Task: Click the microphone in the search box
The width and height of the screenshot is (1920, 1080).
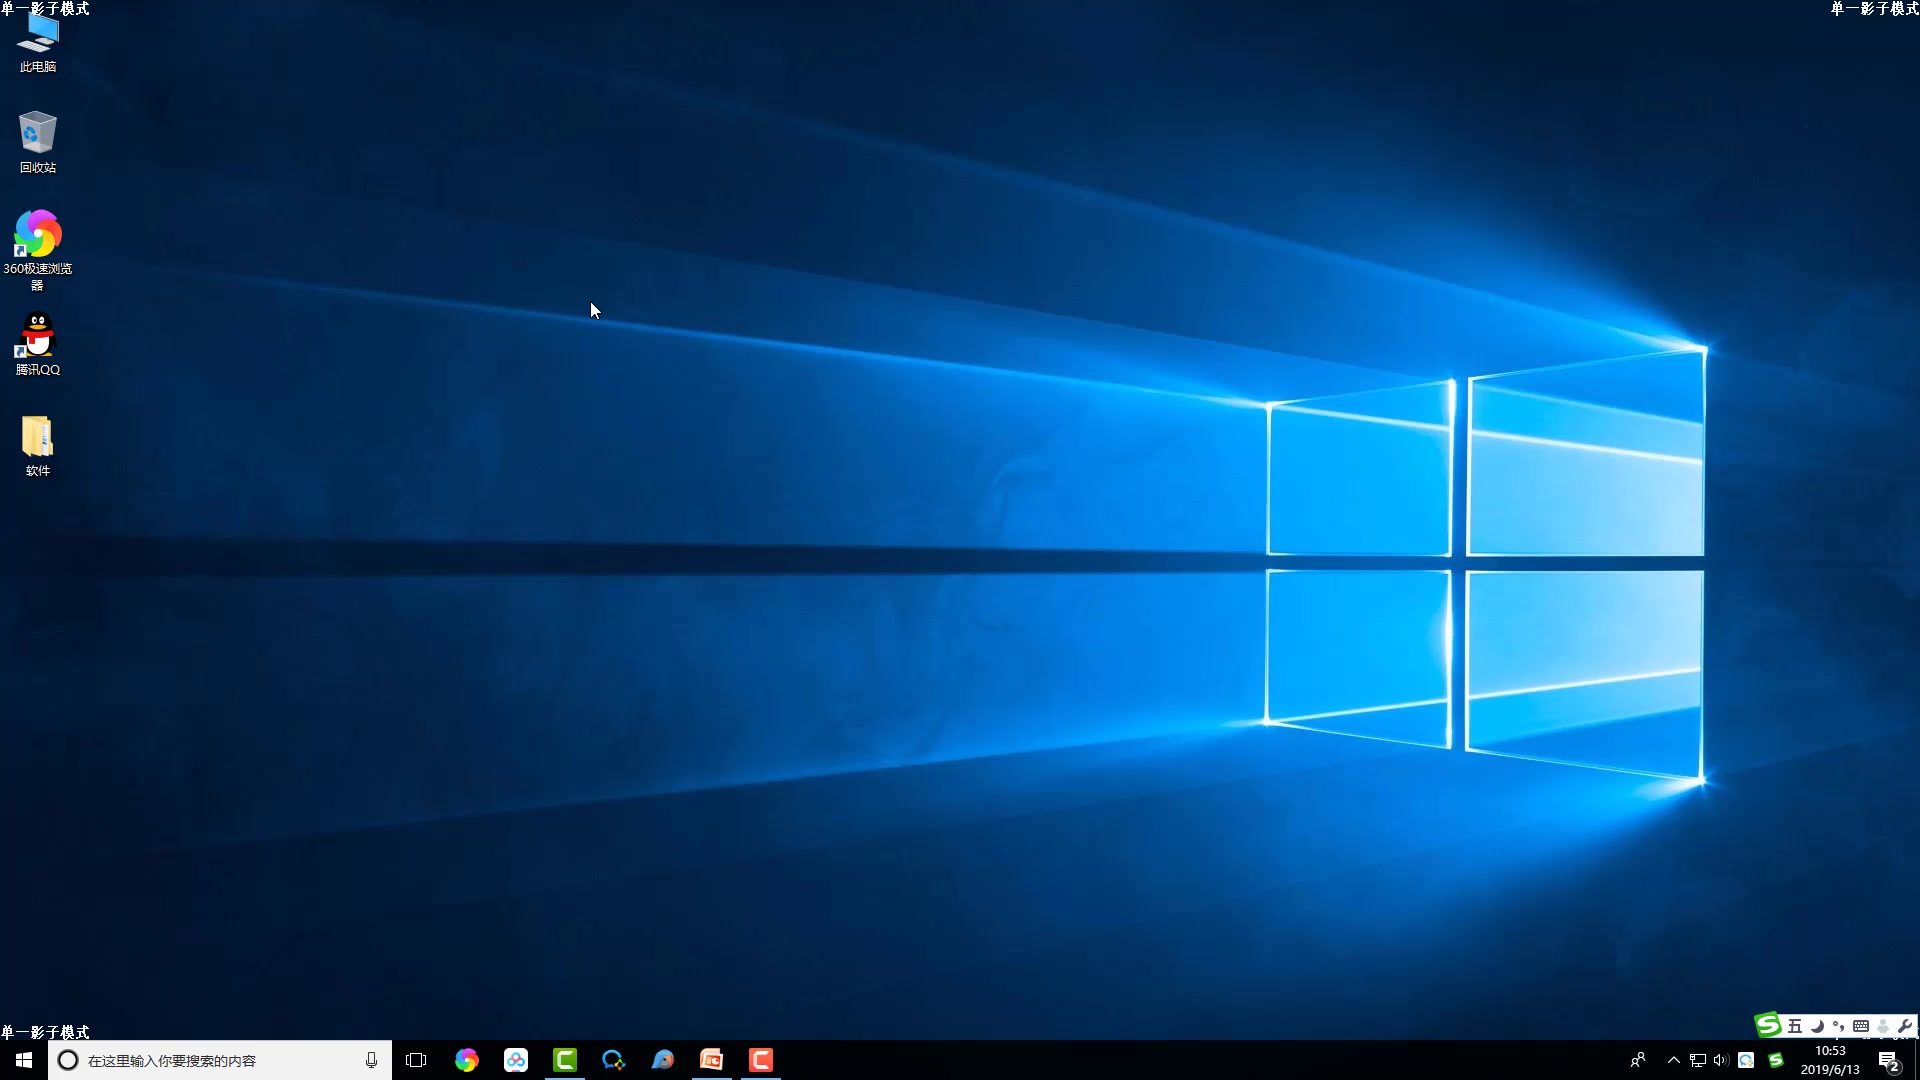Action: point(371,1060)
